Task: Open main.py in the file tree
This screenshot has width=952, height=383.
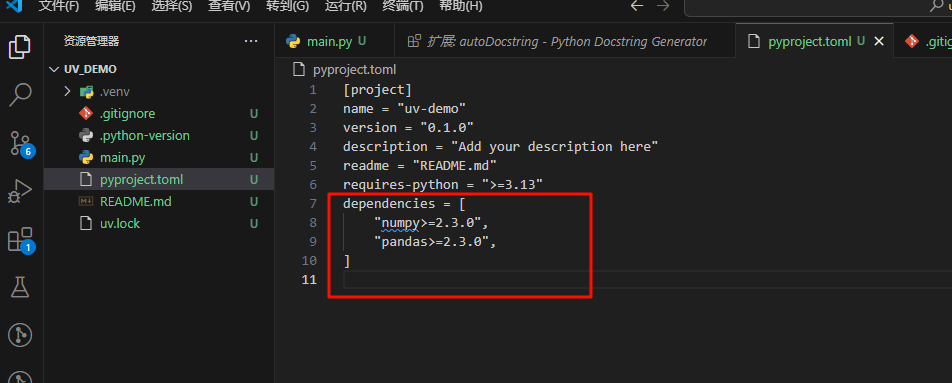Action: [159, 158]
